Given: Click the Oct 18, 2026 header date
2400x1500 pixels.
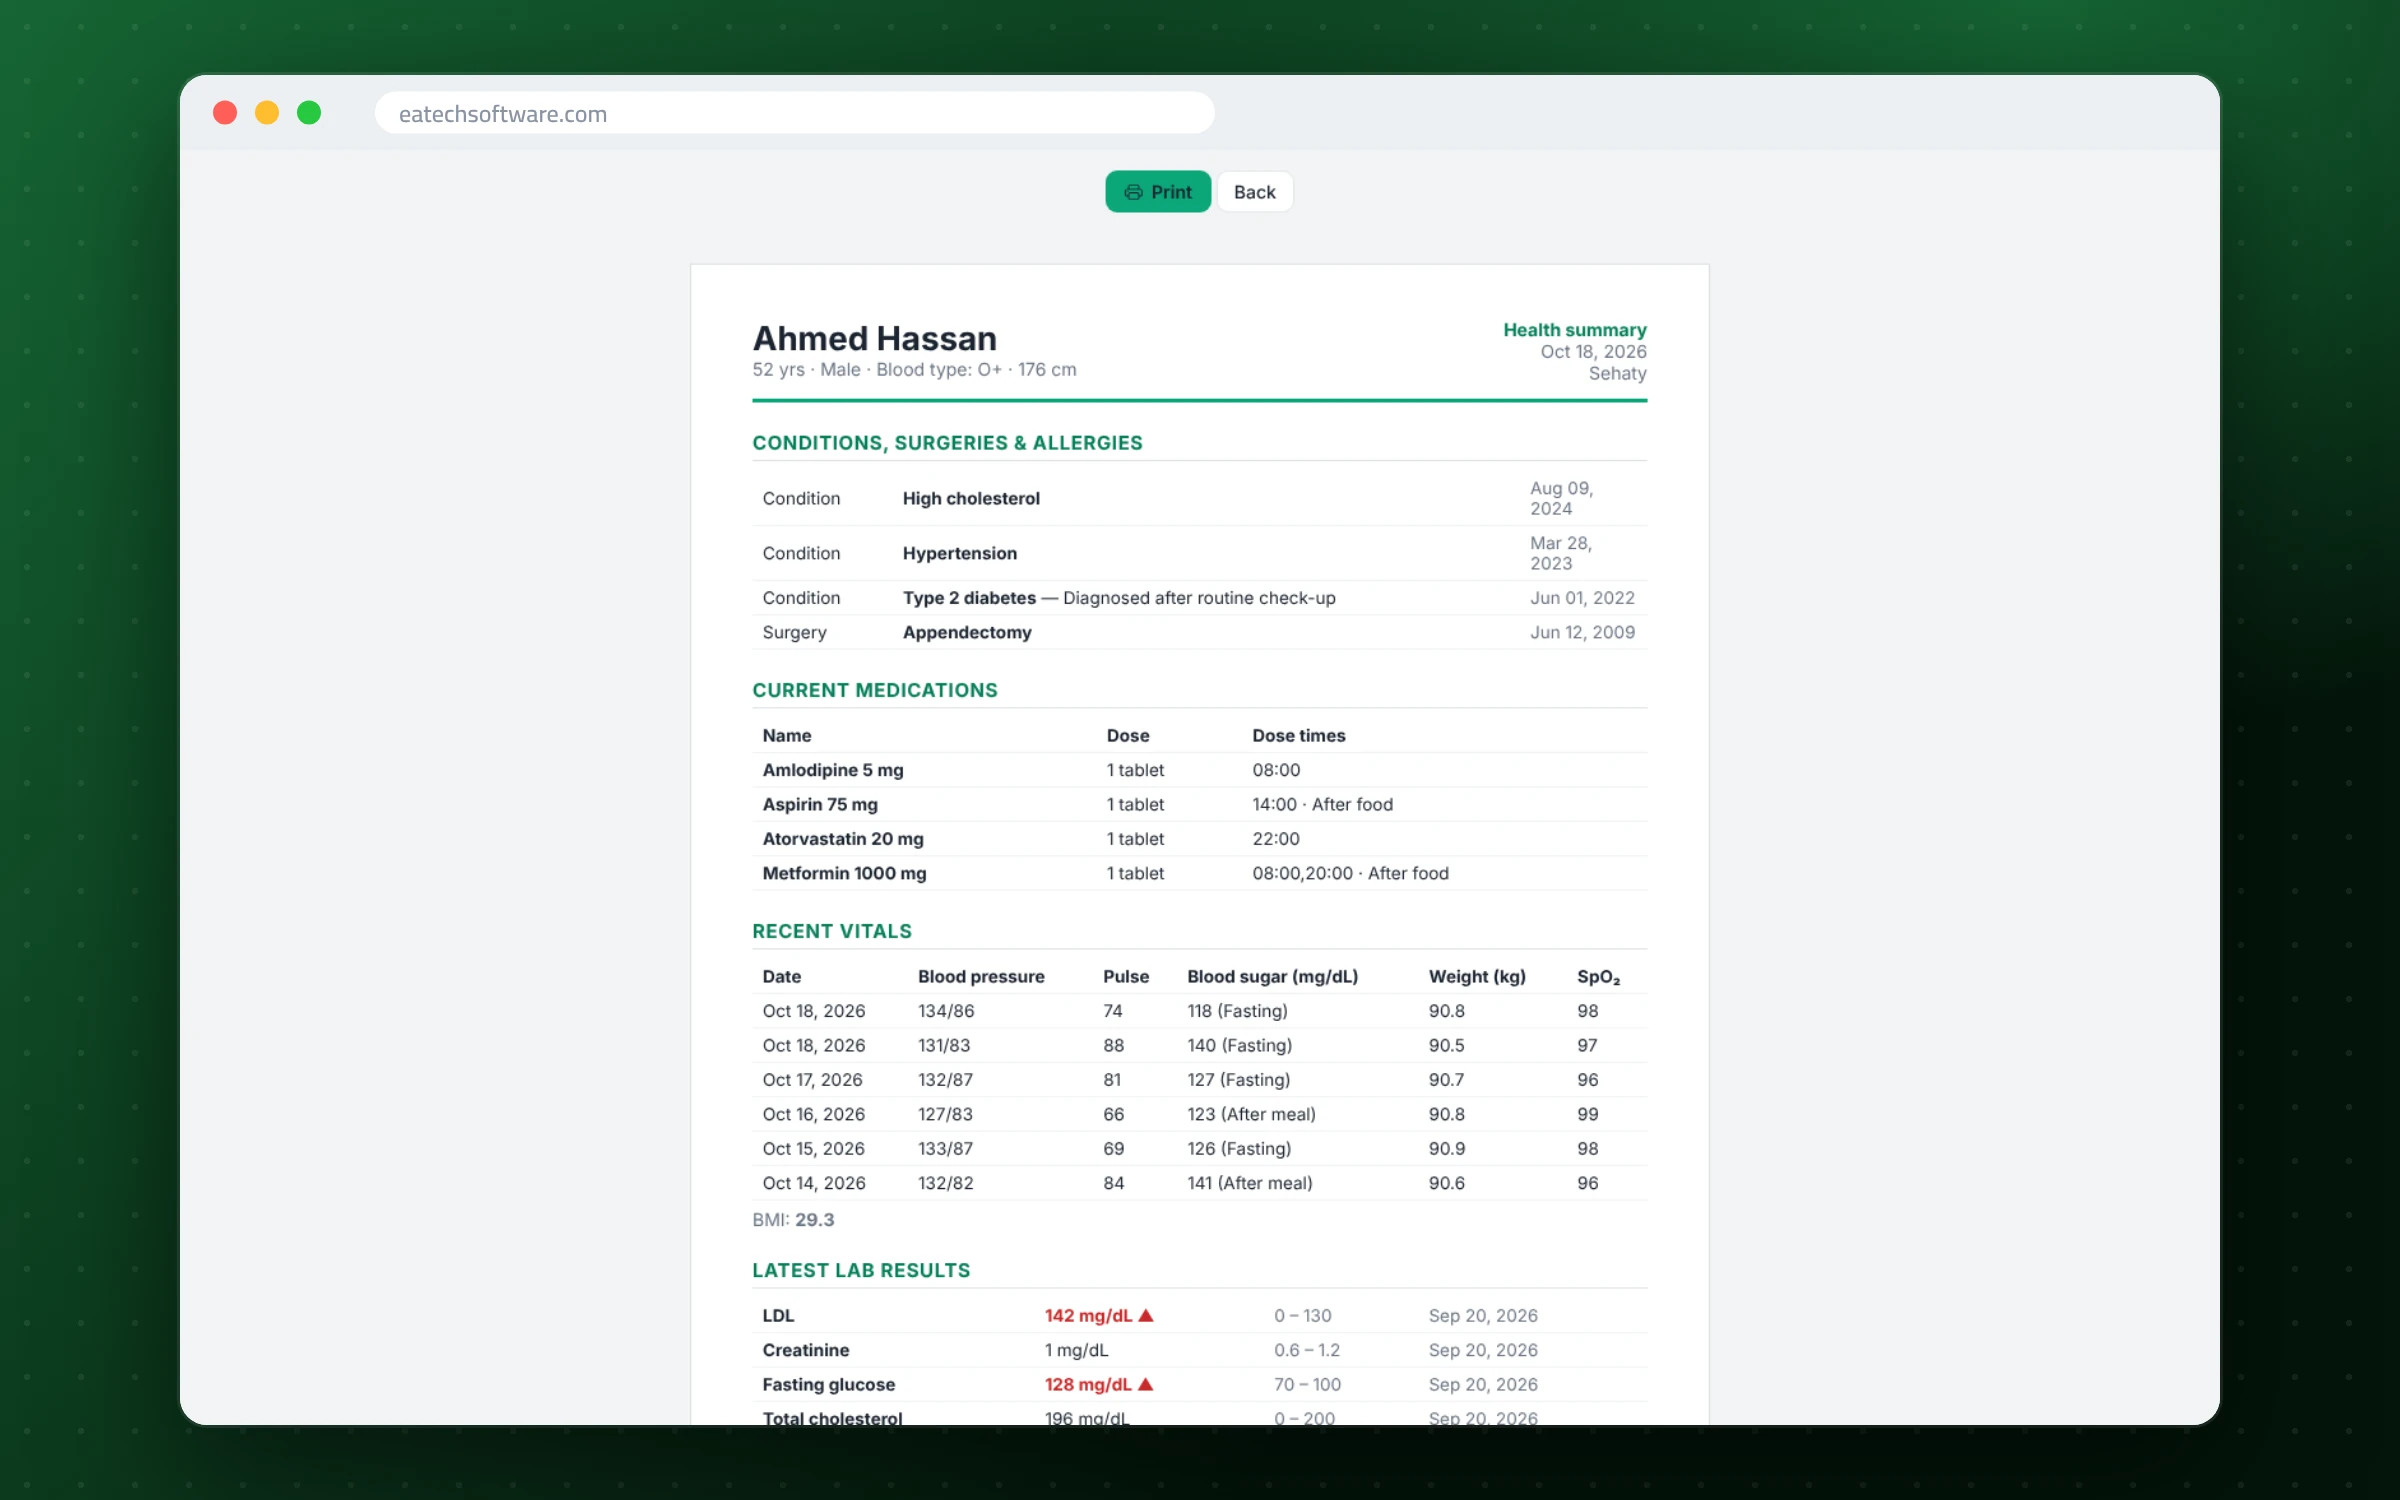Looking at the screenshot, I should pos(1593,352).
